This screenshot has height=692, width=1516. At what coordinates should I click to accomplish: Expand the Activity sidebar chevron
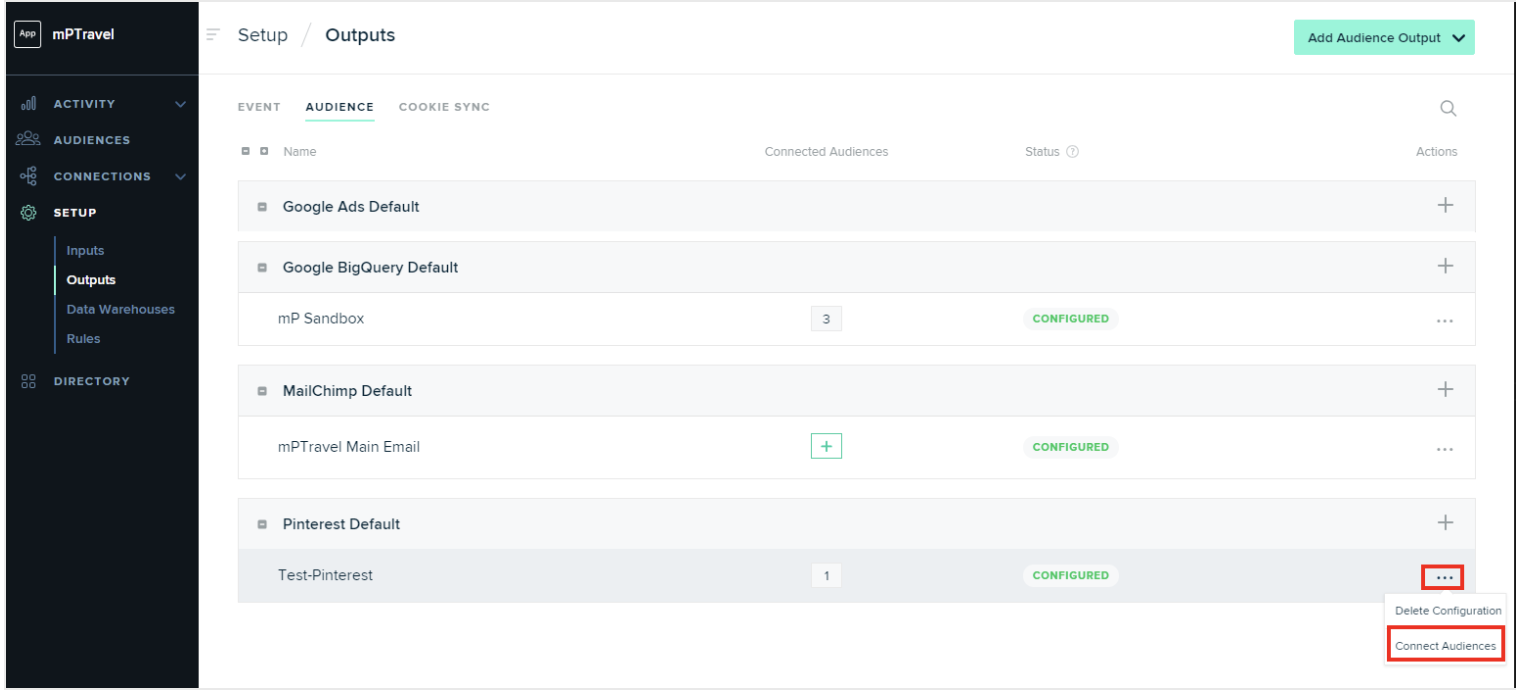180,104
